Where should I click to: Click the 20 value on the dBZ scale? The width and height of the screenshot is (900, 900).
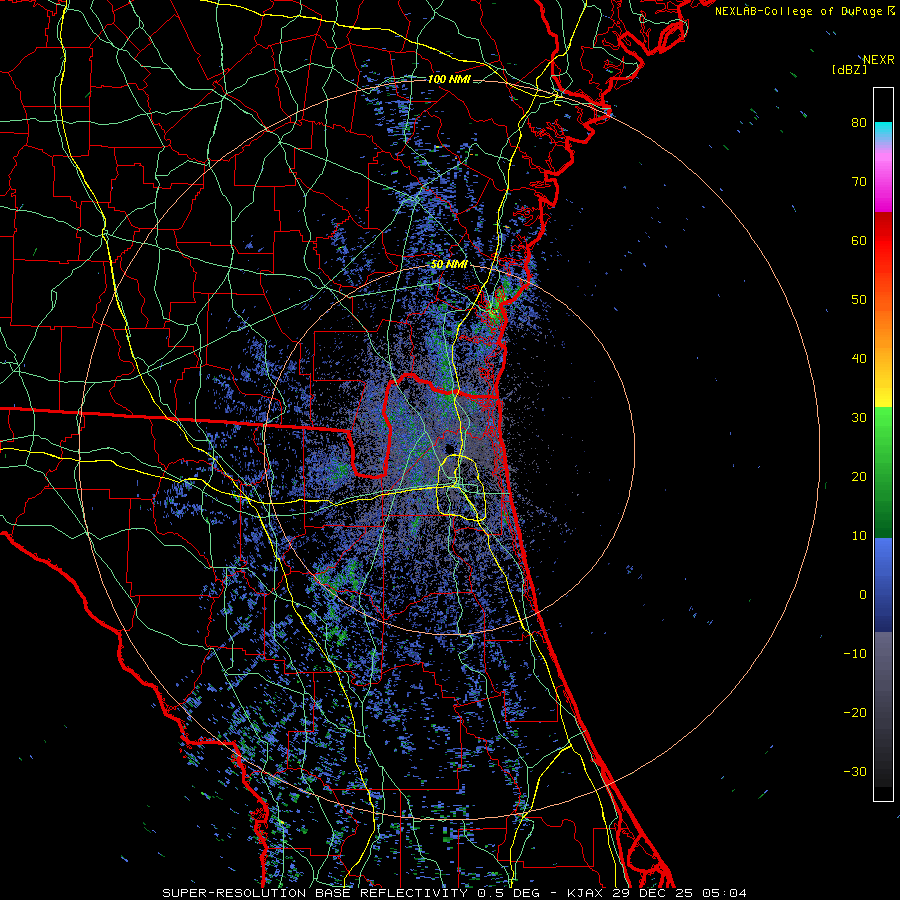(x=859, y=477)
